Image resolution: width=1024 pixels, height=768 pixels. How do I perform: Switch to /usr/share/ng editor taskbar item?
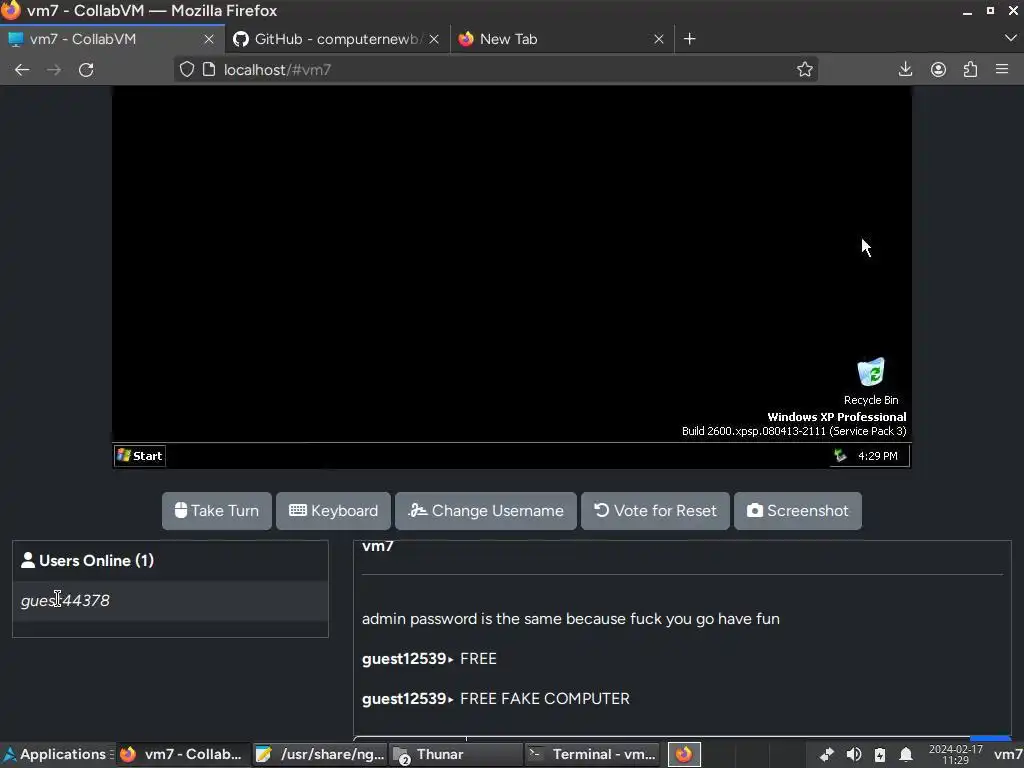[x=320, y=754]
